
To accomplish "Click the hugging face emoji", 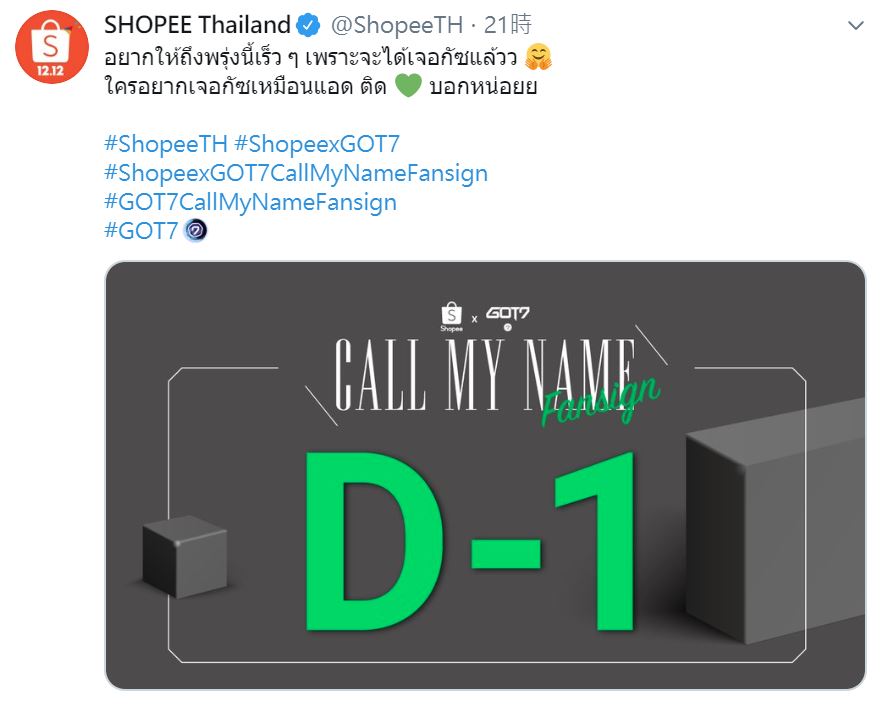I will pyautogui.click(x=538, y=57).
